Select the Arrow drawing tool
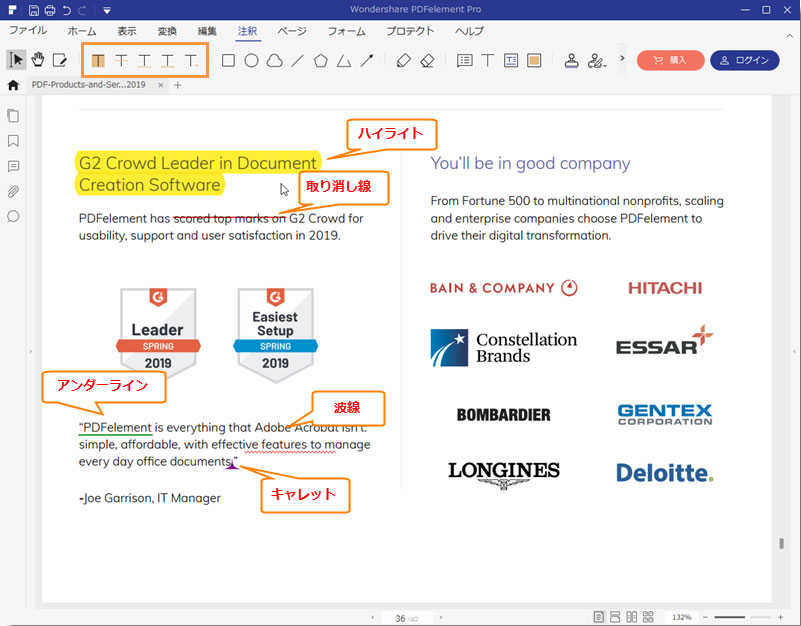This screenshot has width=801, height=626. point(367,61)
